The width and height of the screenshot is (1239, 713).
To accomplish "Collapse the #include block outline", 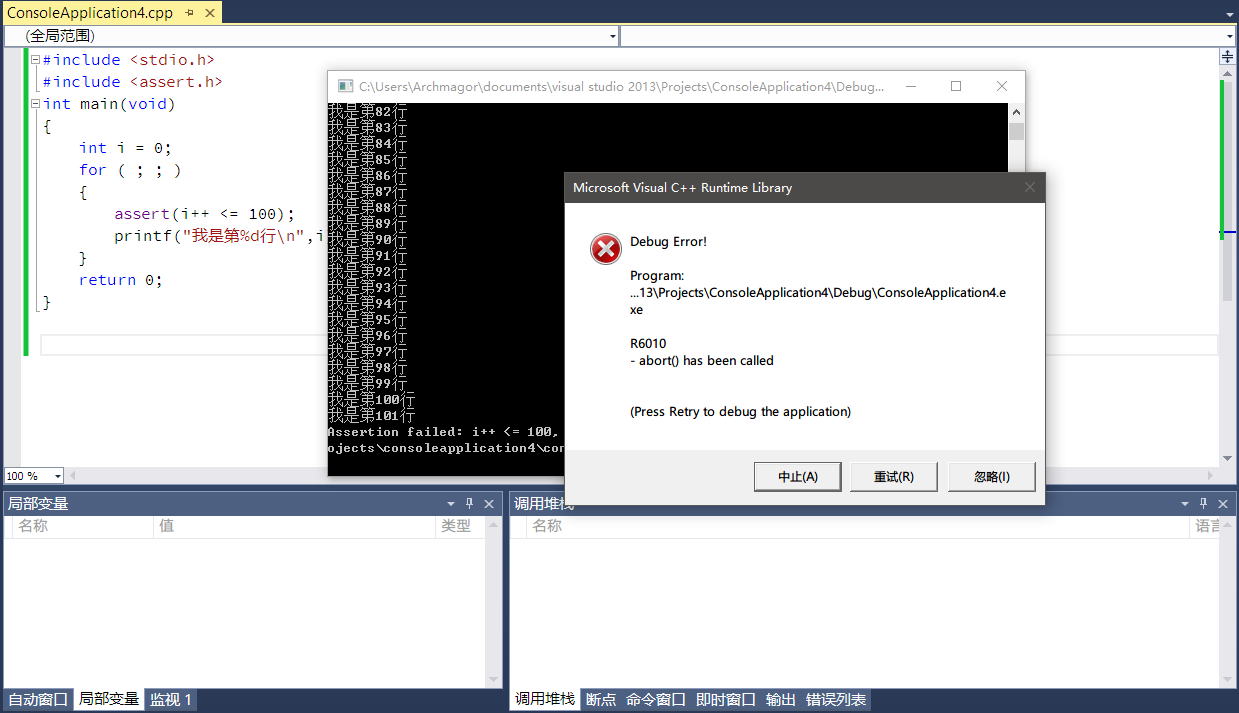I will coord(36,61).
